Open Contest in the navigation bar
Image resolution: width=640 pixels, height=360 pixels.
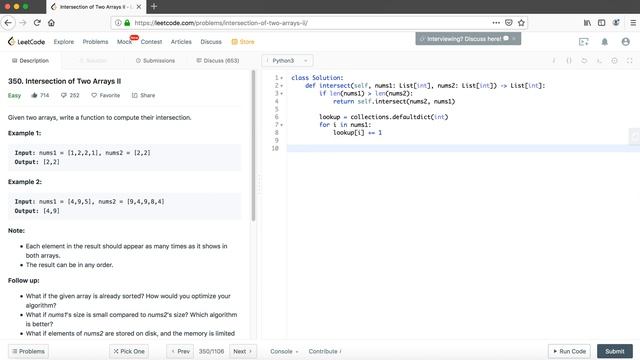[151, 42]
